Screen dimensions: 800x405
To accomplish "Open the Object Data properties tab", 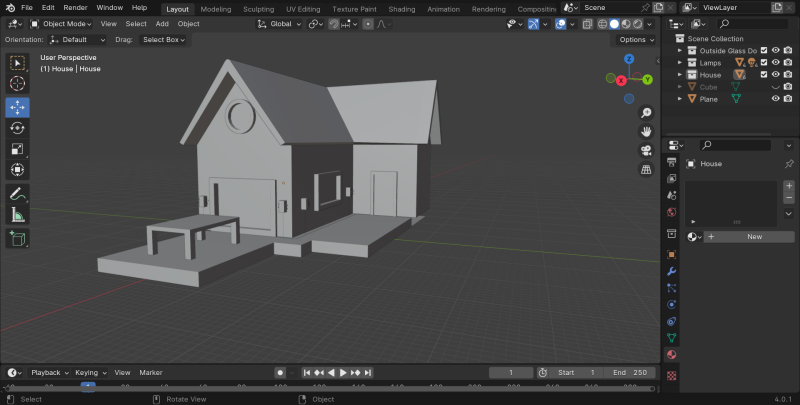I will click(x=671, y=338).
